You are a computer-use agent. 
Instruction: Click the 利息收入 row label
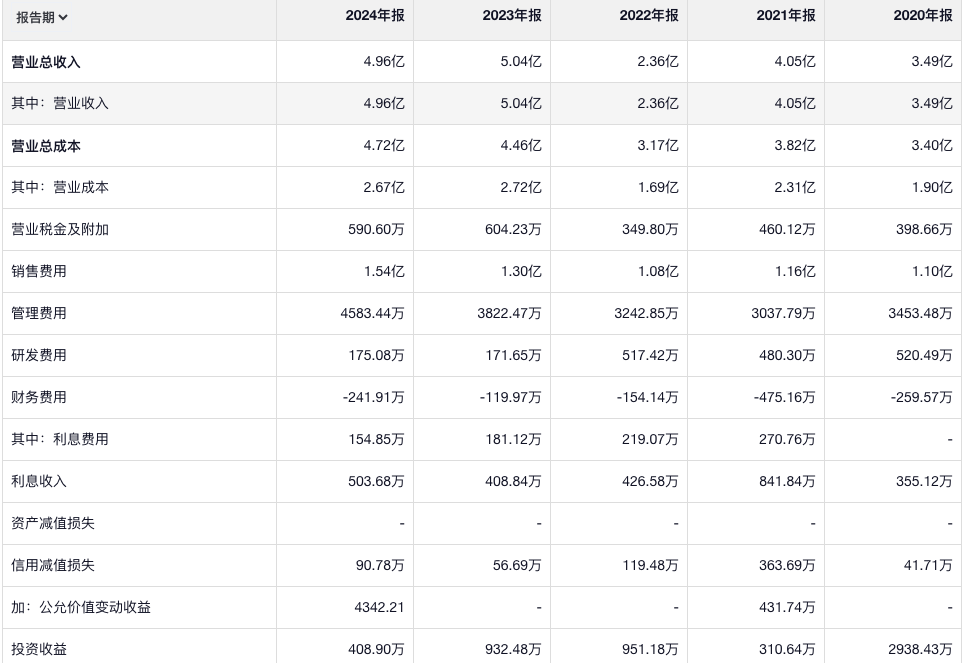[39, 482]
